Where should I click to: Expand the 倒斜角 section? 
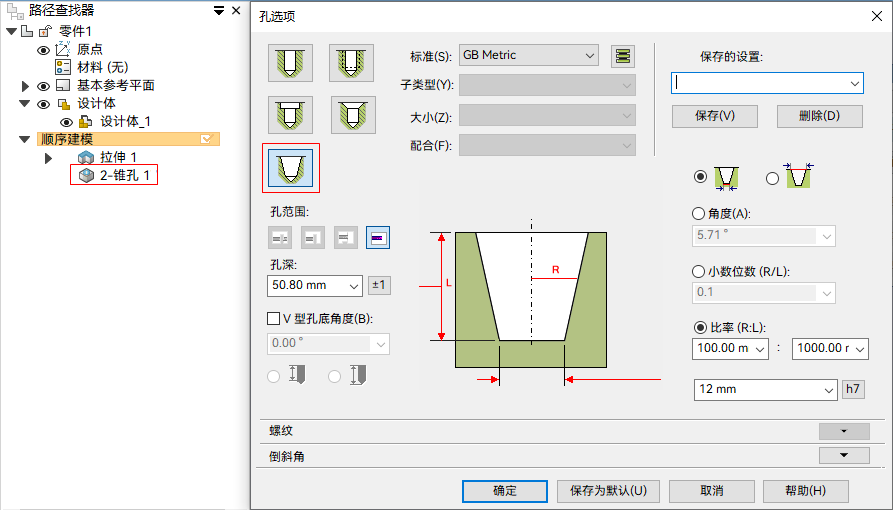pos(844,456)
